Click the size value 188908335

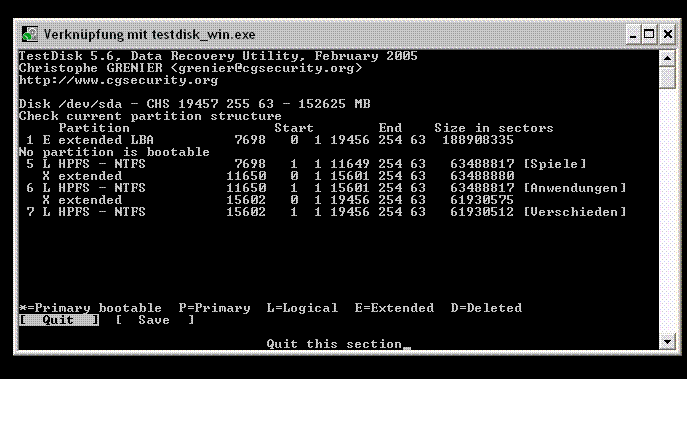478,140
